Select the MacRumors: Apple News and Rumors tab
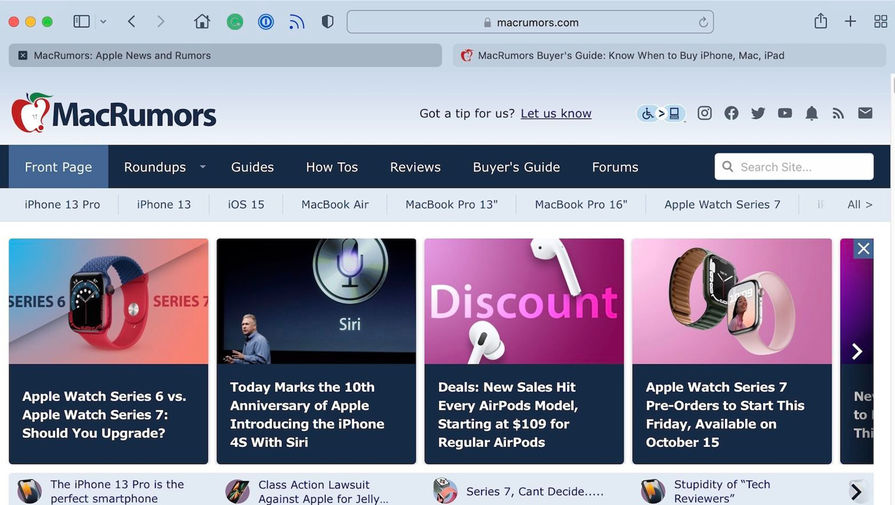 (225, 55)
